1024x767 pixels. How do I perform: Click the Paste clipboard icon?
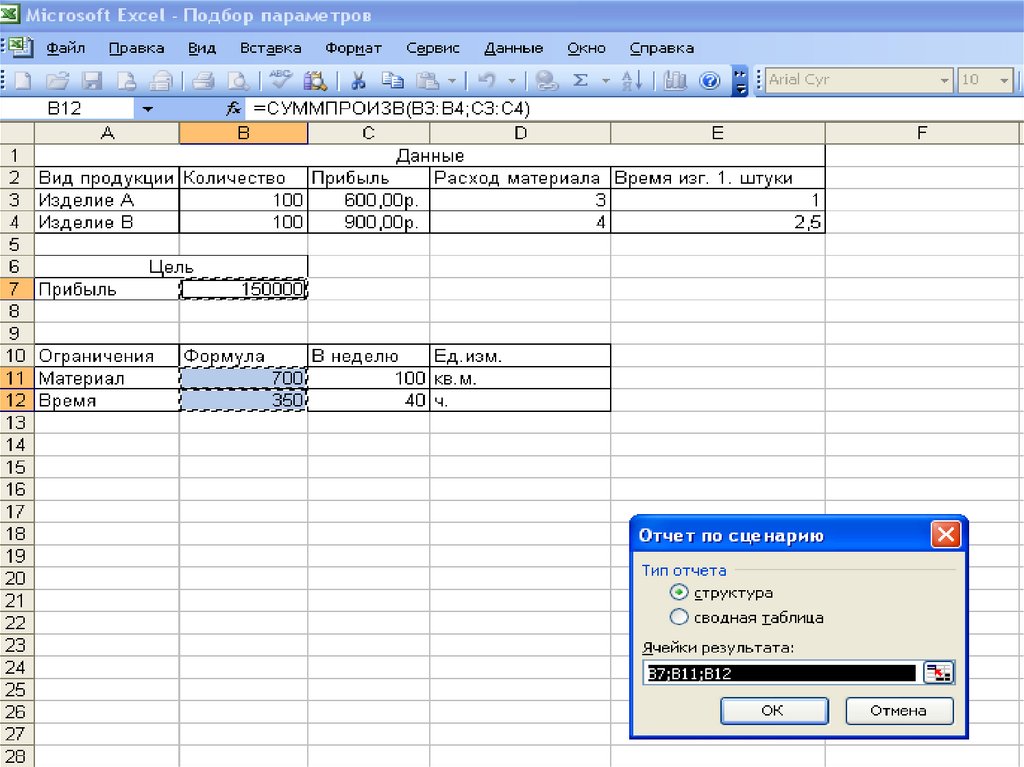tap(428, 81)
